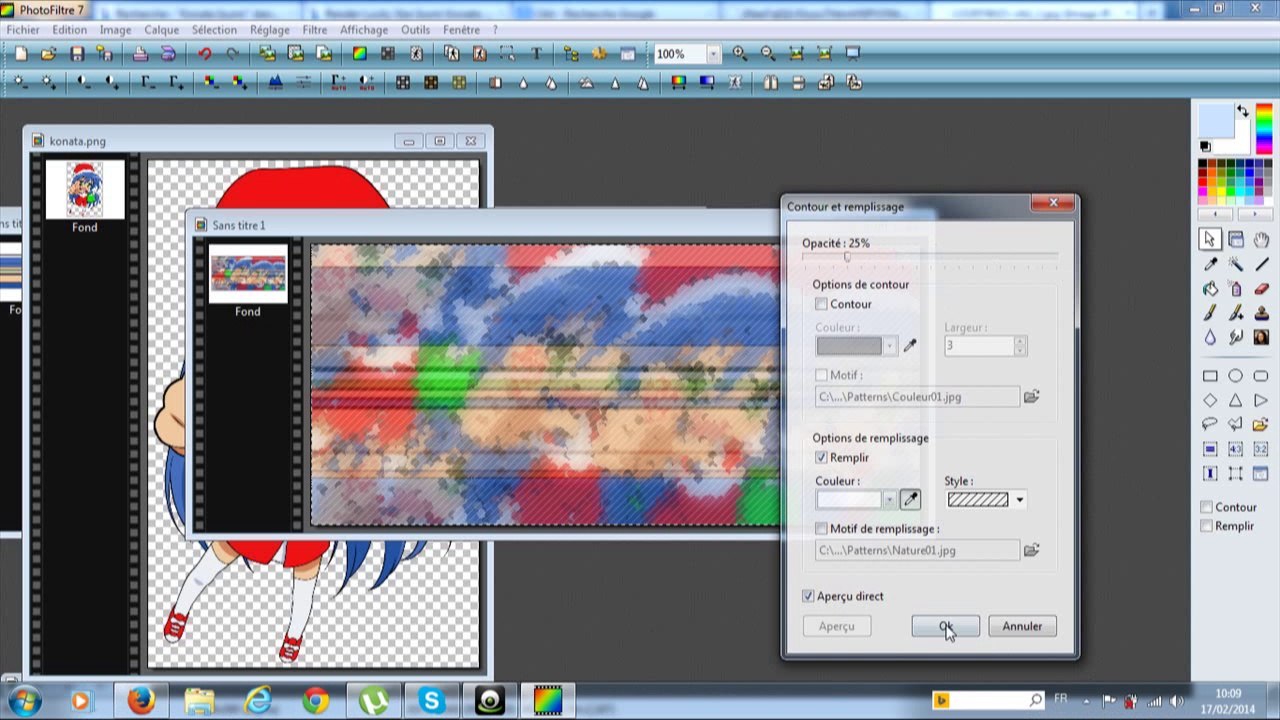Open the Filtre menu
The width and height of the screenshot is (1280, 720).
pos(314,30)
